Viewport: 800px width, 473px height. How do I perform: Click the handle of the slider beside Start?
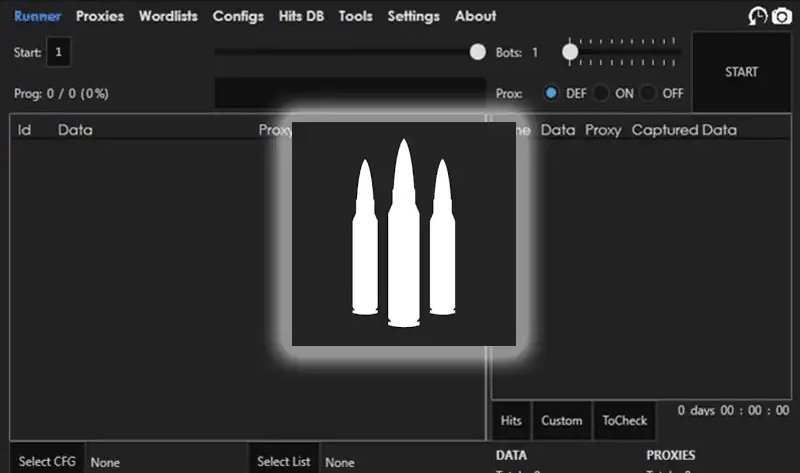tap(478, 52)
